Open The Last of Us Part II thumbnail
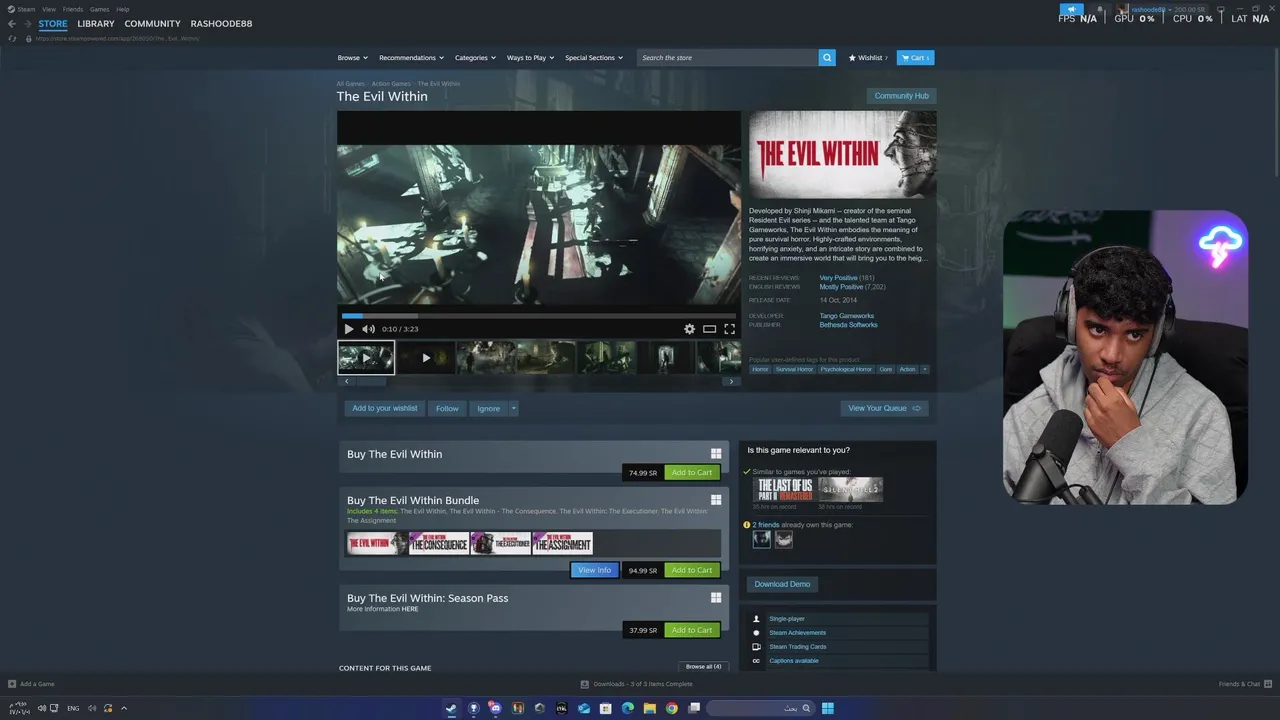The height and width of the screenshot is (720, 1280). click(x=784, y=489)
